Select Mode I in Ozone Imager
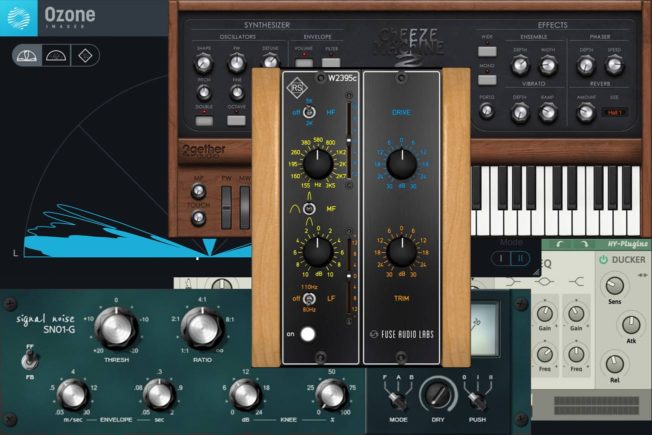 click(501, 259)
